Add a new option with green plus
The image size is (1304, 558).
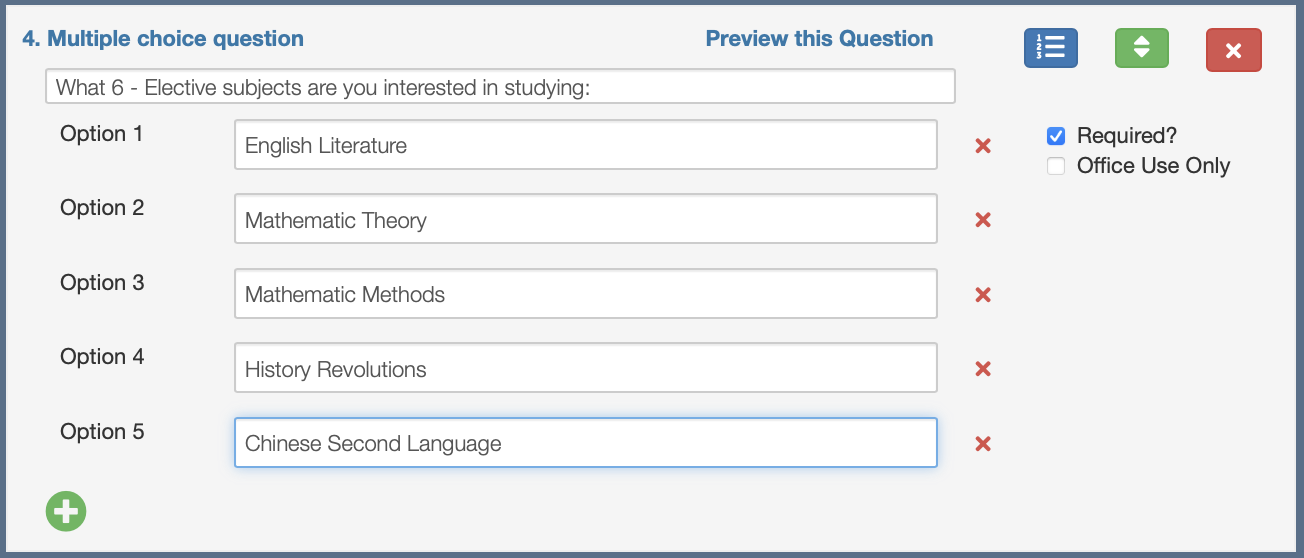66,512
